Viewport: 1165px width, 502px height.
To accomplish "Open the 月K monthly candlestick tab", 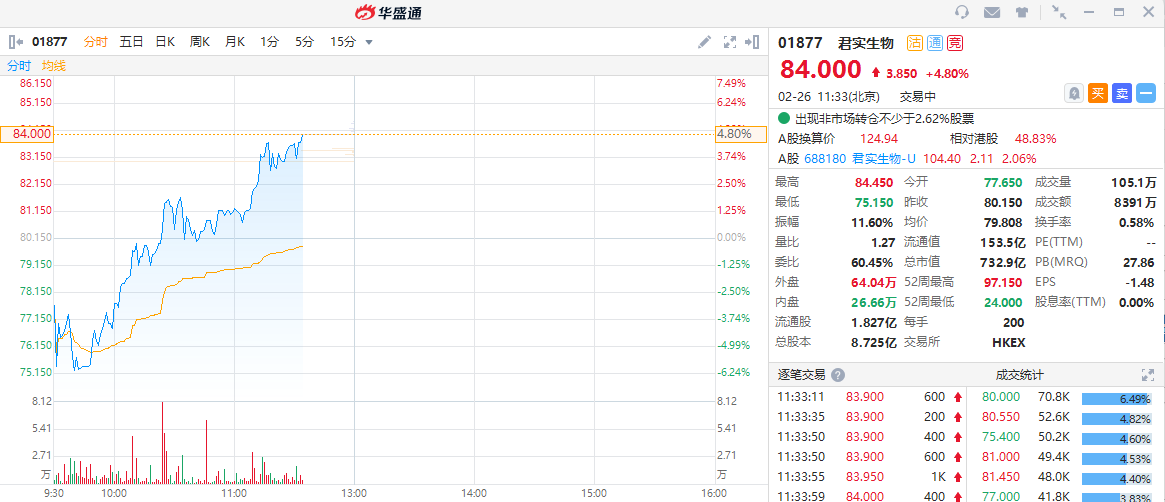I will click(x=235, y=42).
